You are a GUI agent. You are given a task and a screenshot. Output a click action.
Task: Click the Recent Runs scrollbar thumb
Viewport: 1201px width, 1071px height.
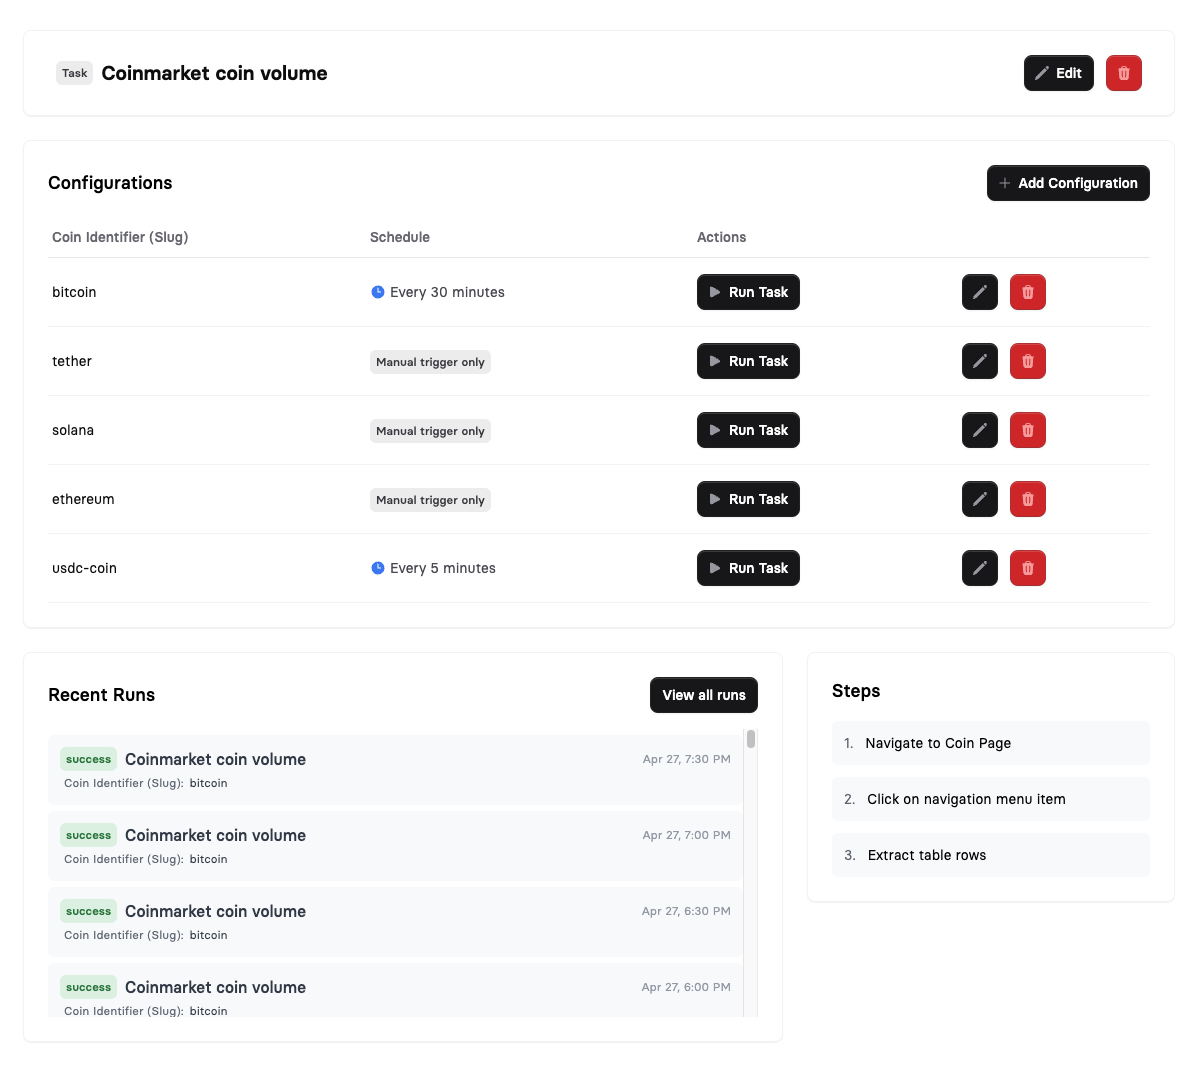point(751,739)
